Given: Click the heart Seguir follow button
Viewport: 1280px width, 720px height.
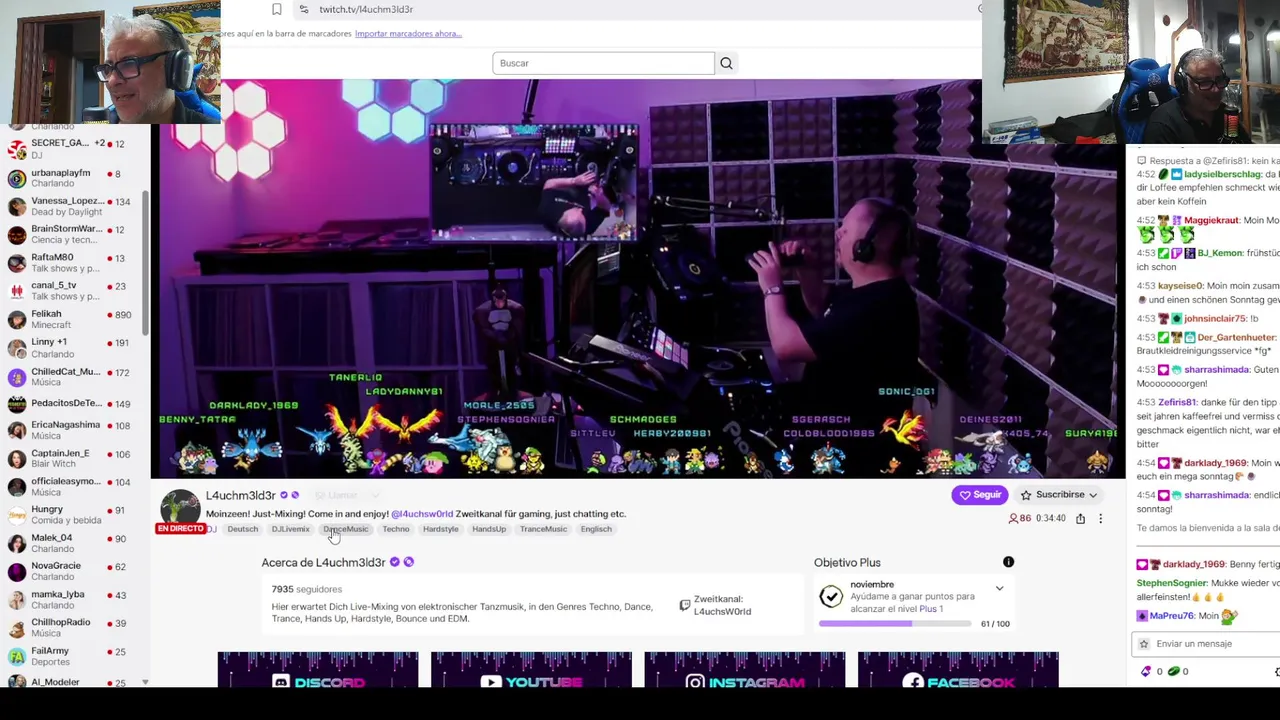Looking at the screenshot, I should pyautogui.click(x=979, y=495).
